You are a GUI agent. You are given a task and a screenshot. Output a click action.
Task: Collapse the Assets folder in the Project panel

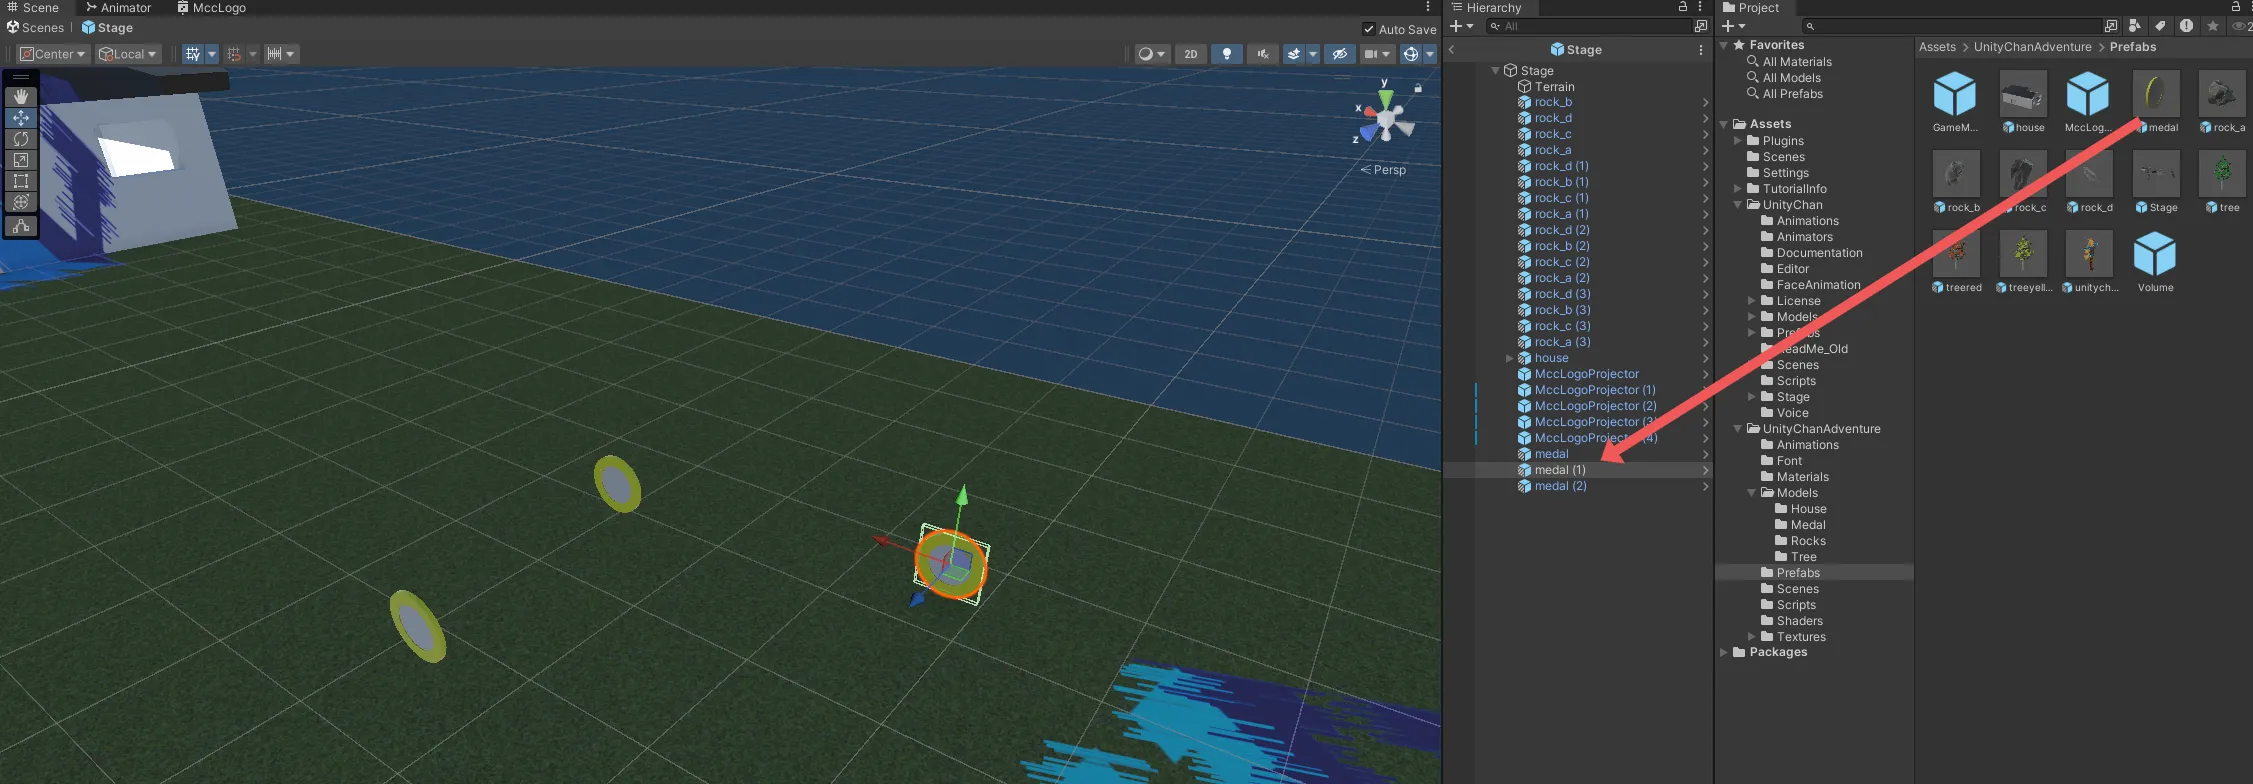(x=1724, y=124)
